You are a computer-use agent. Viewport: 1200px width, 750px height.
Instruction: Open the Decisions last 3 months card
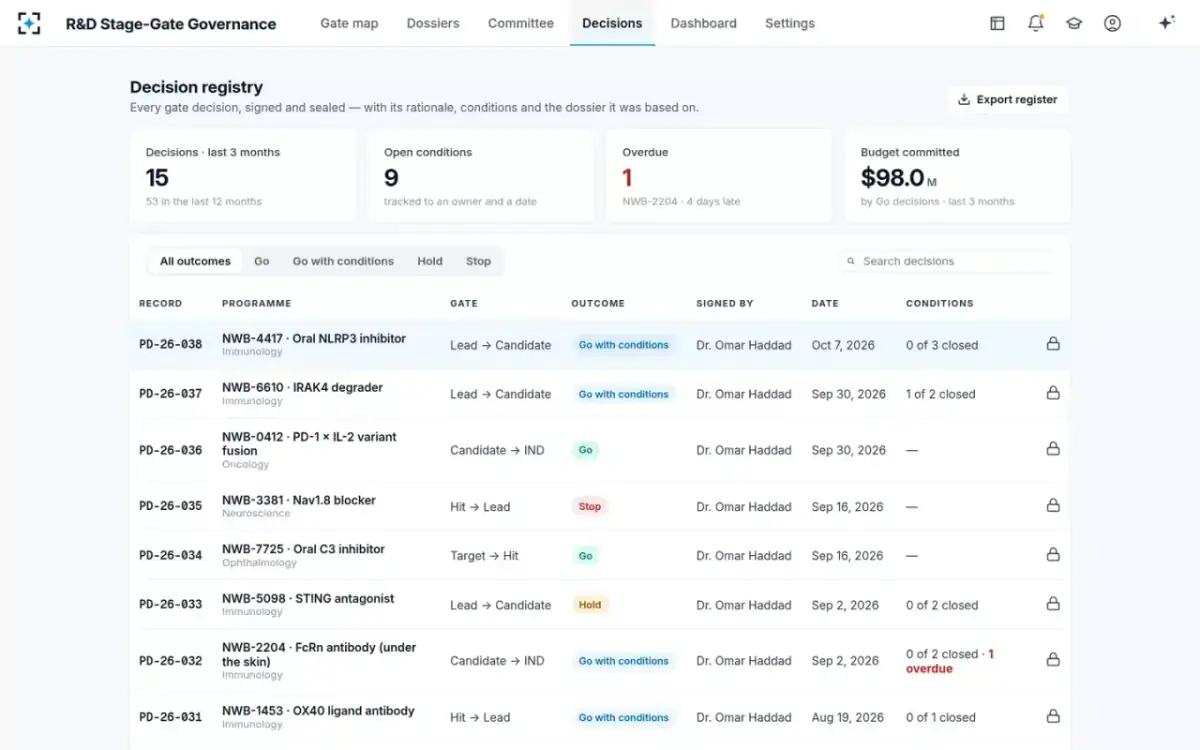243,176
